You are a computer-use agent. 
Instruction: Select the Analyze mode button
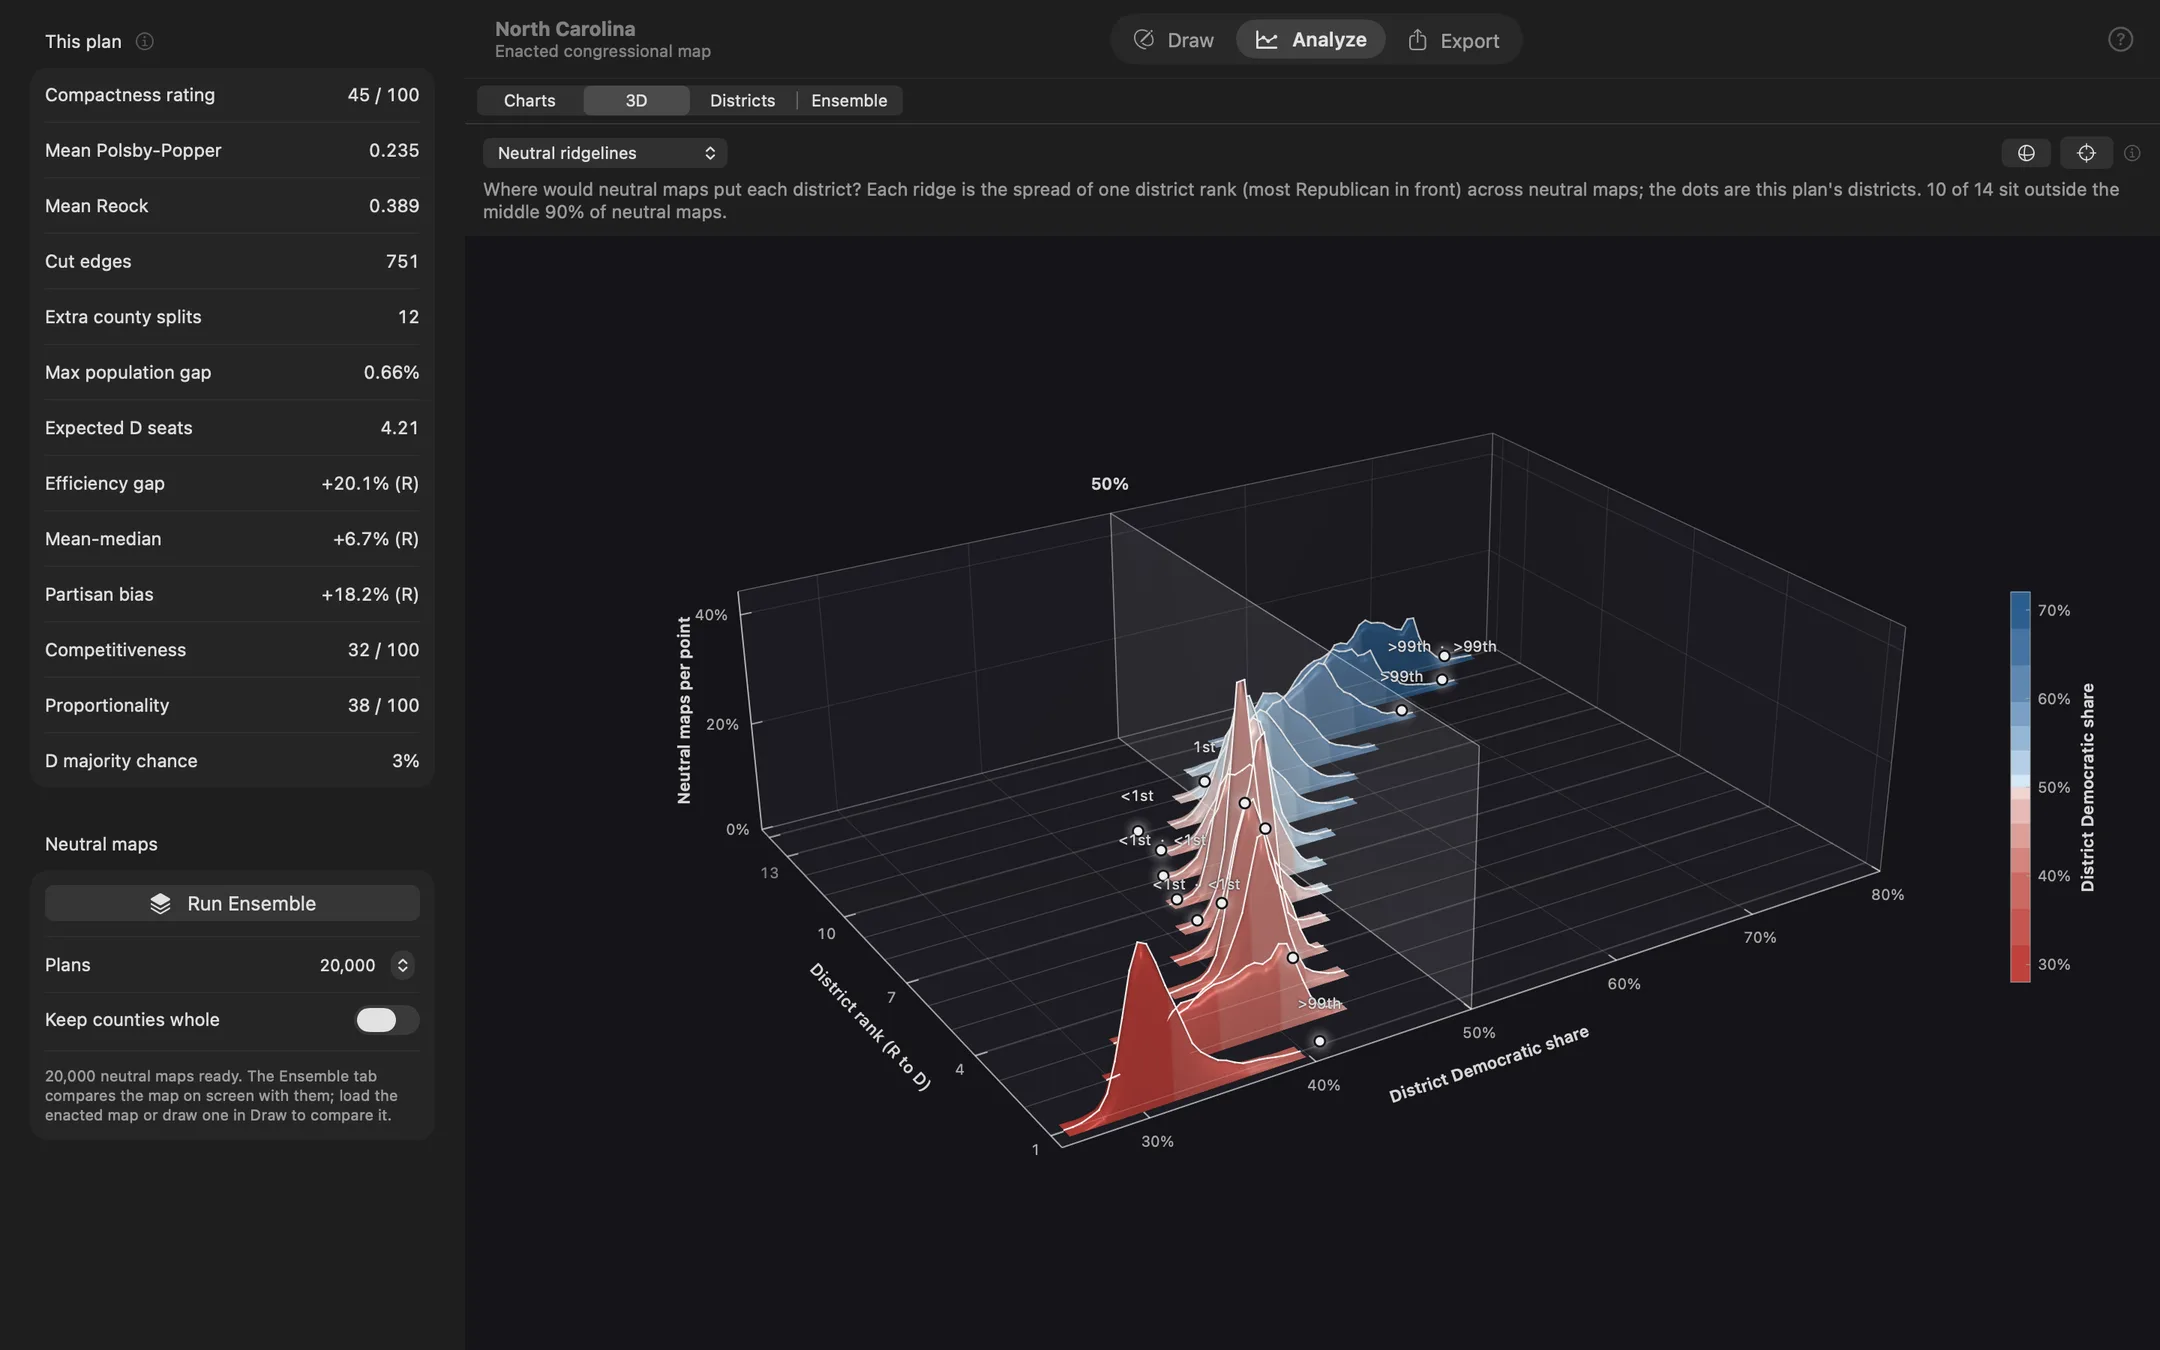click(x=1310, y=40)
